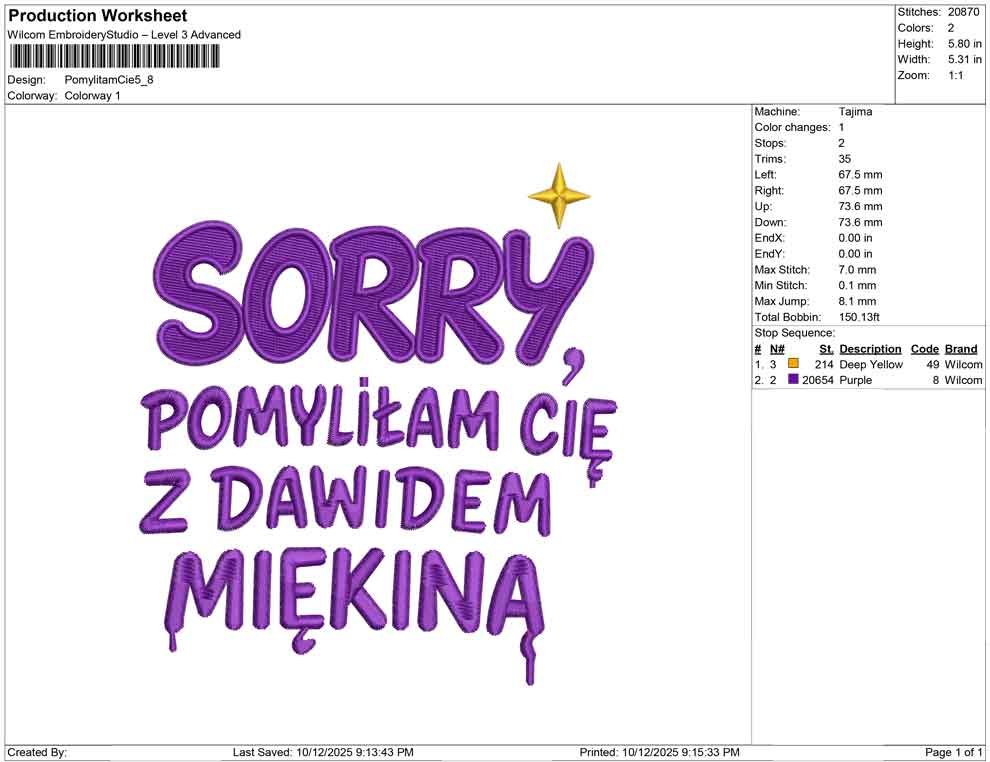The image size is (990, 762).
Task: Click the Brand column header
Action: coord(961,348)
